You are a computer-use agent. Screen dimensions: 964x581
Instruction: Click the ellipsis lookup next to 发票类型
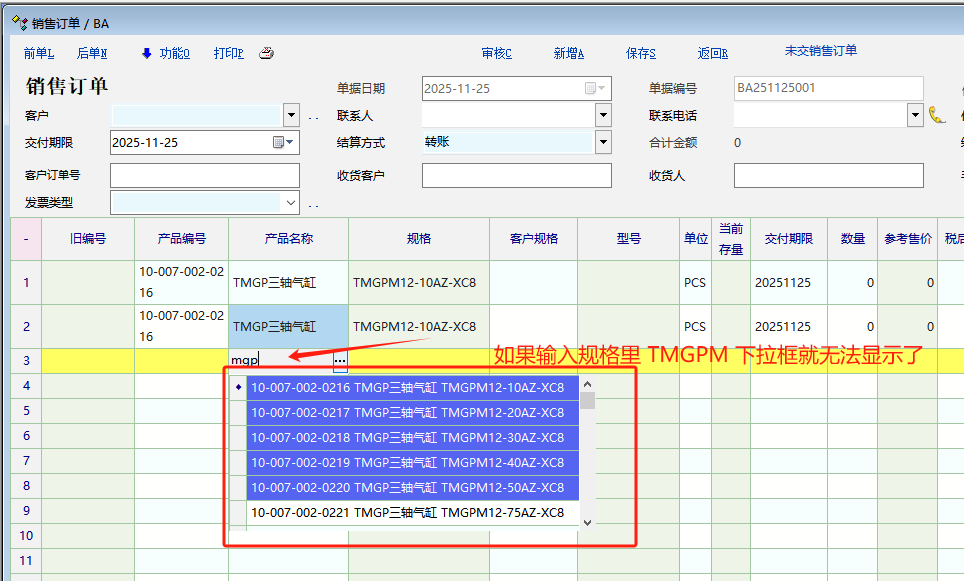313,205
